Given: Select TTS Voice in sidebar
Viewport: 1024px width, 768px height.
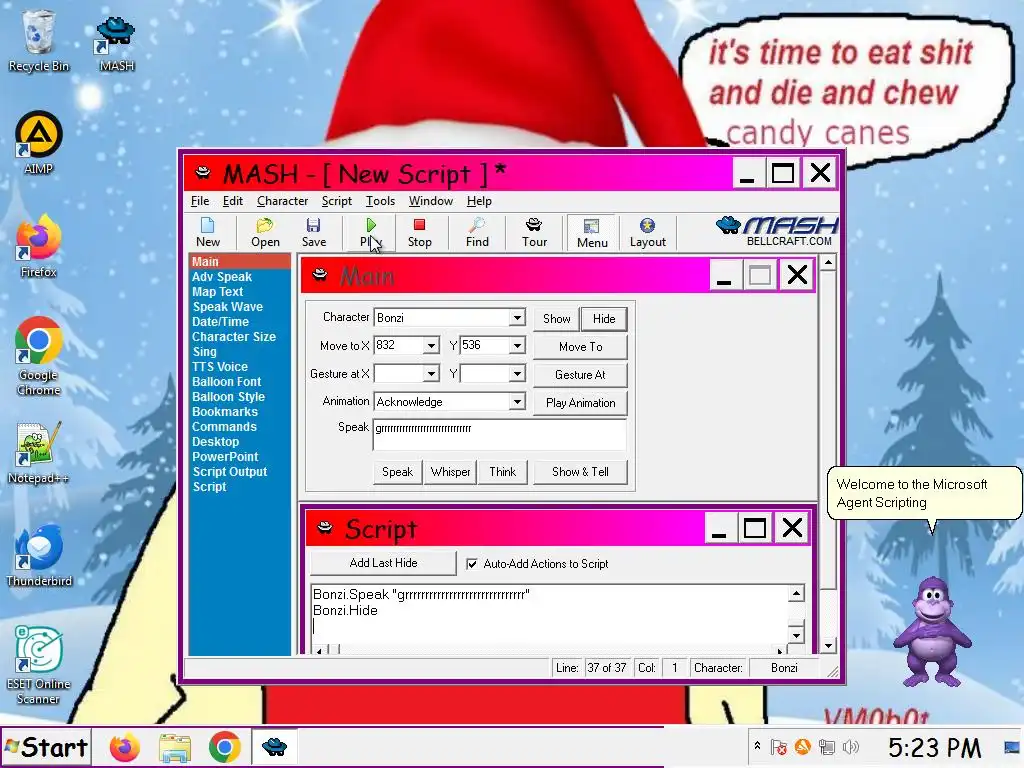Looking at the screenshot, I should pyautogui.click(x=219, y=367).
